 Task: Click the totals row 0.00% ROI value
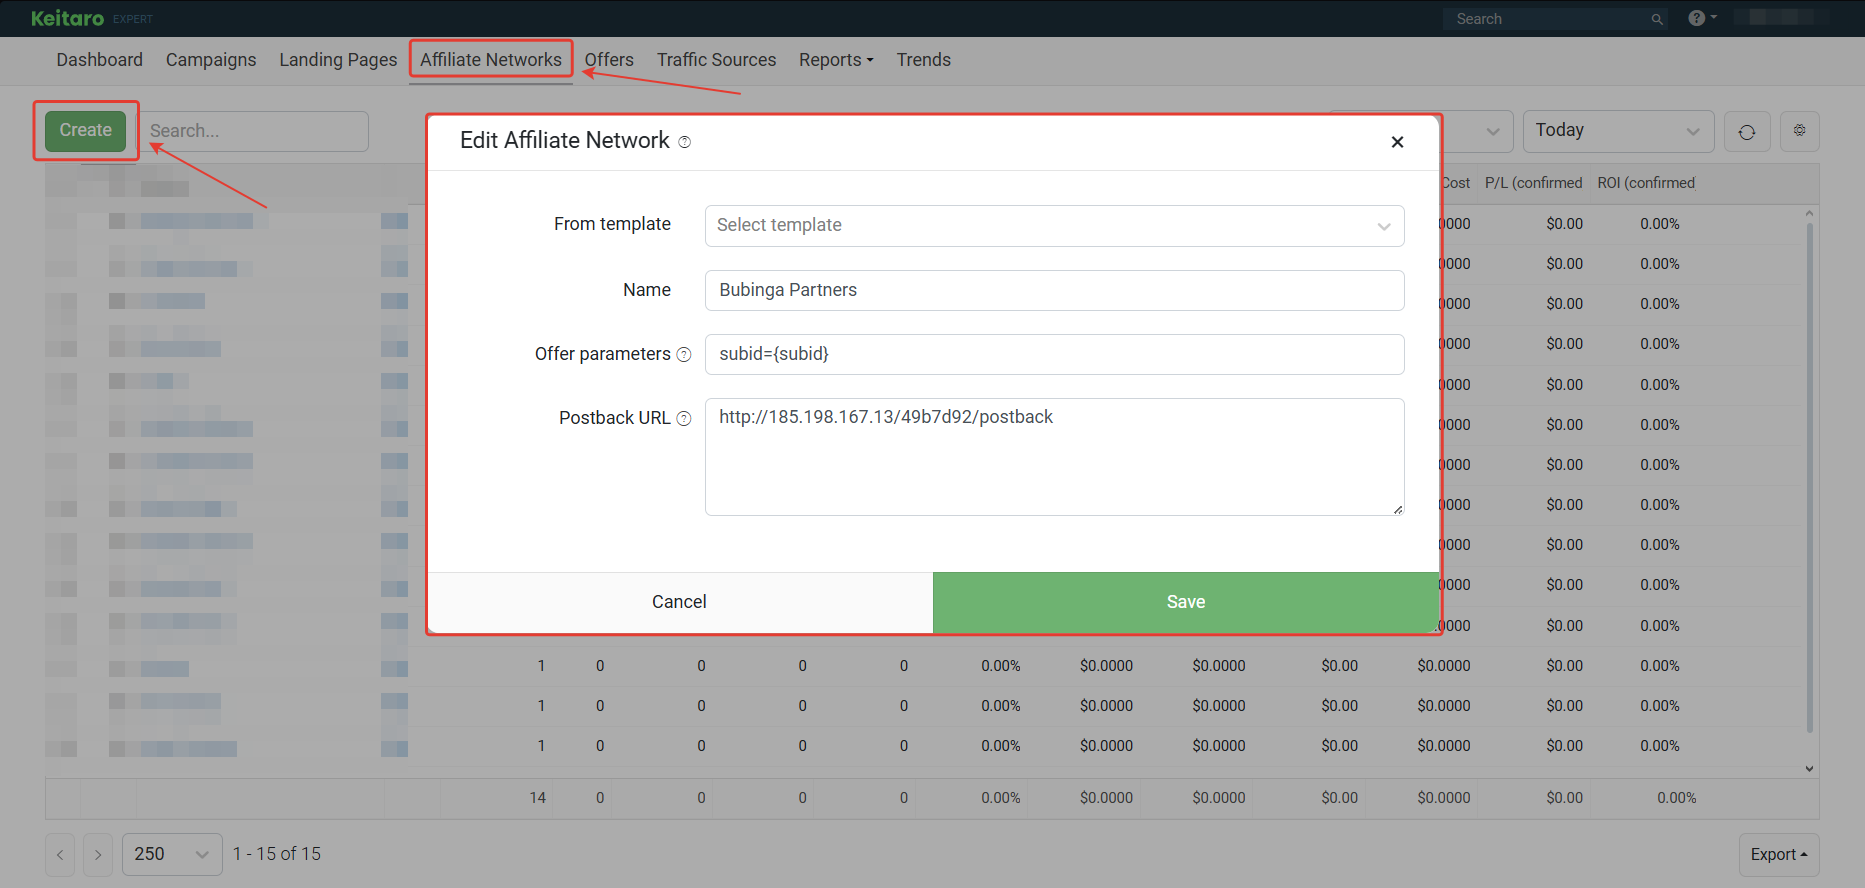tap(1677, 798)
